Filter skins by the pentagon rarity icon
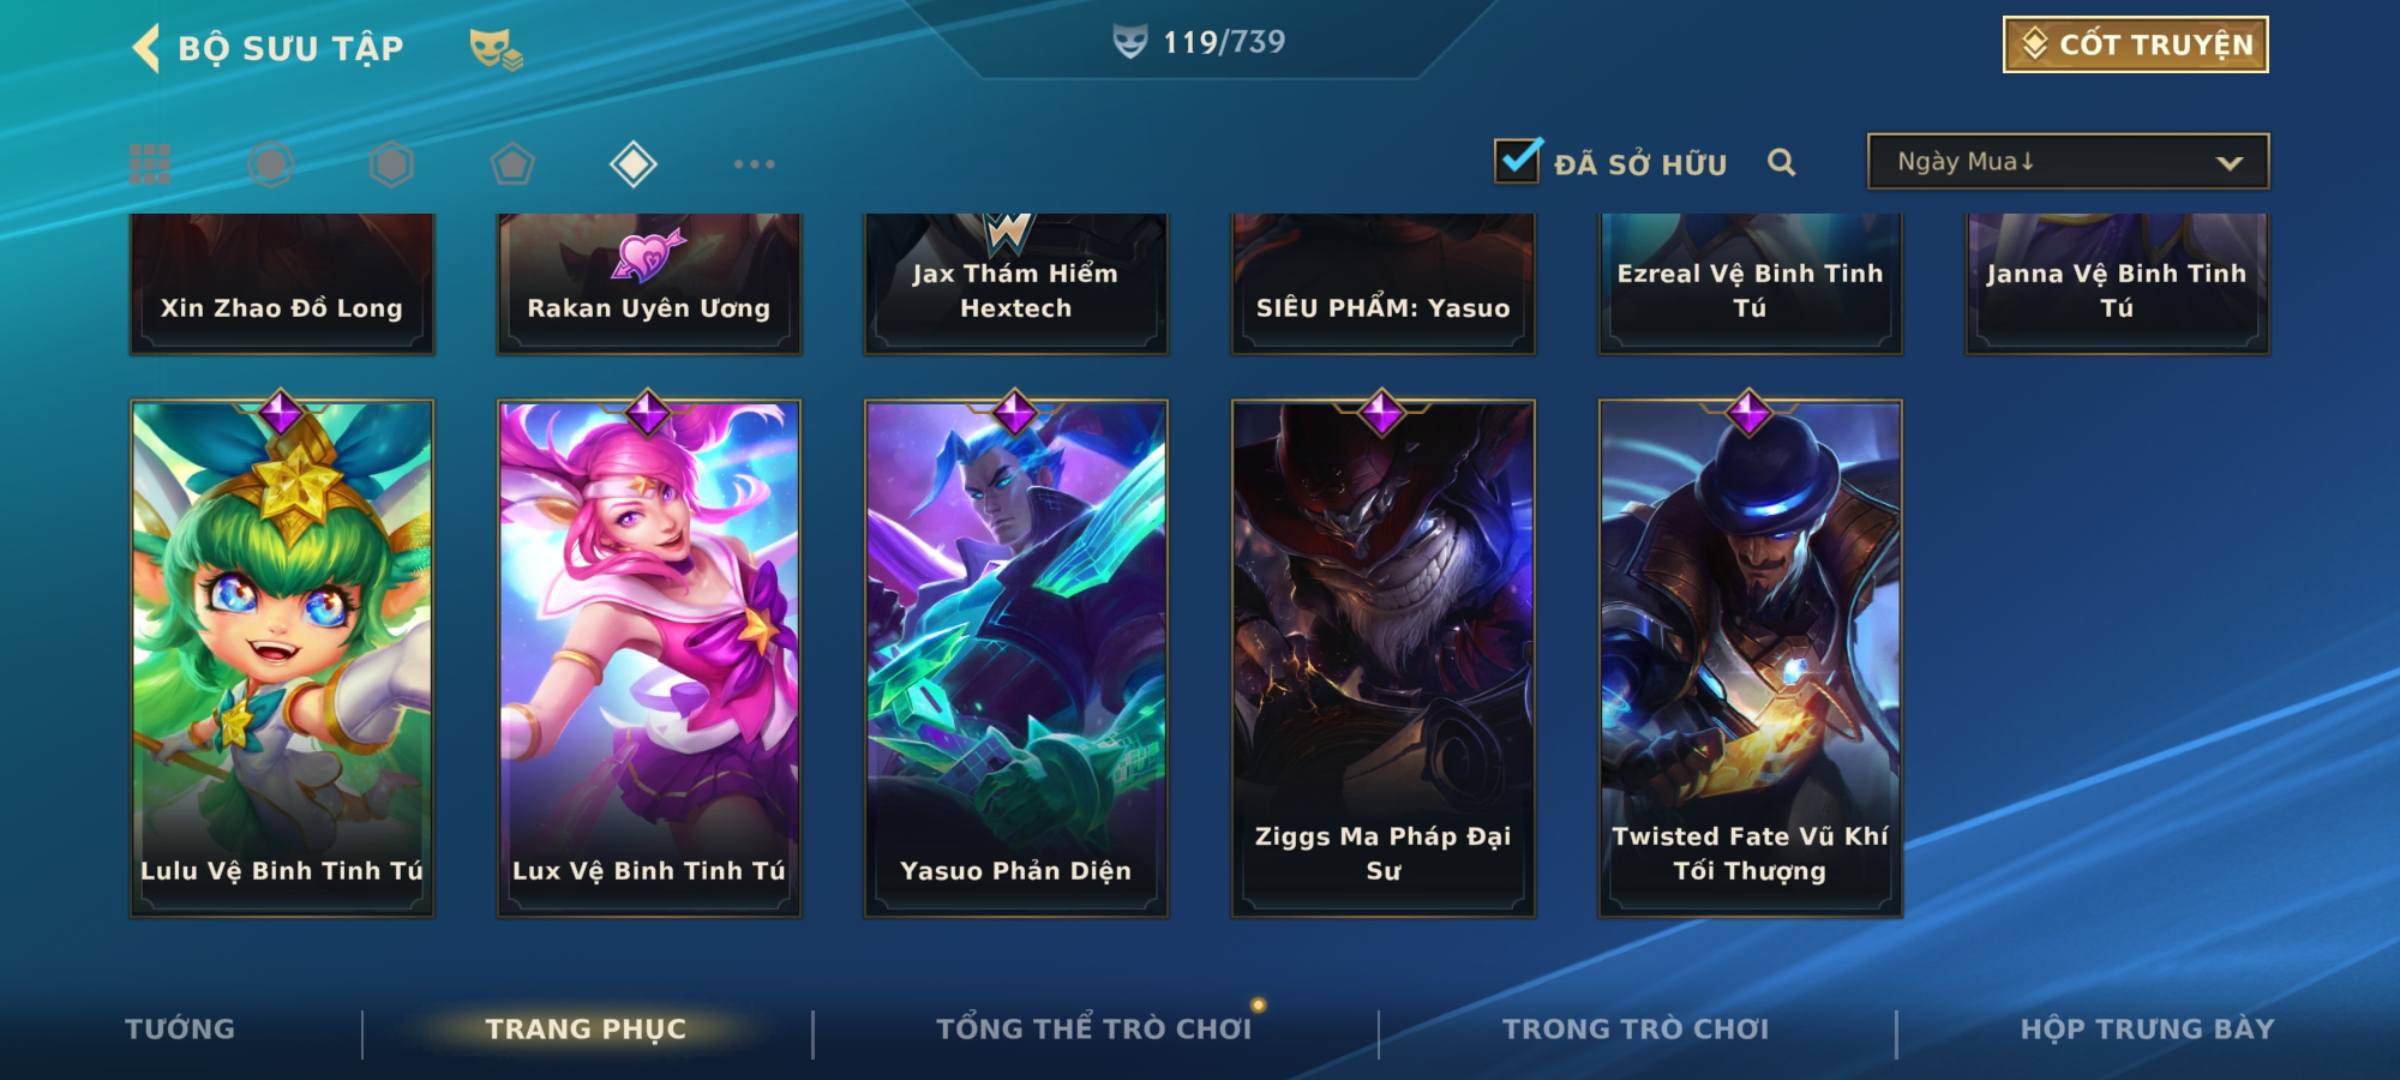Viewport: 2400px width, 1080px height. [512, 164]
